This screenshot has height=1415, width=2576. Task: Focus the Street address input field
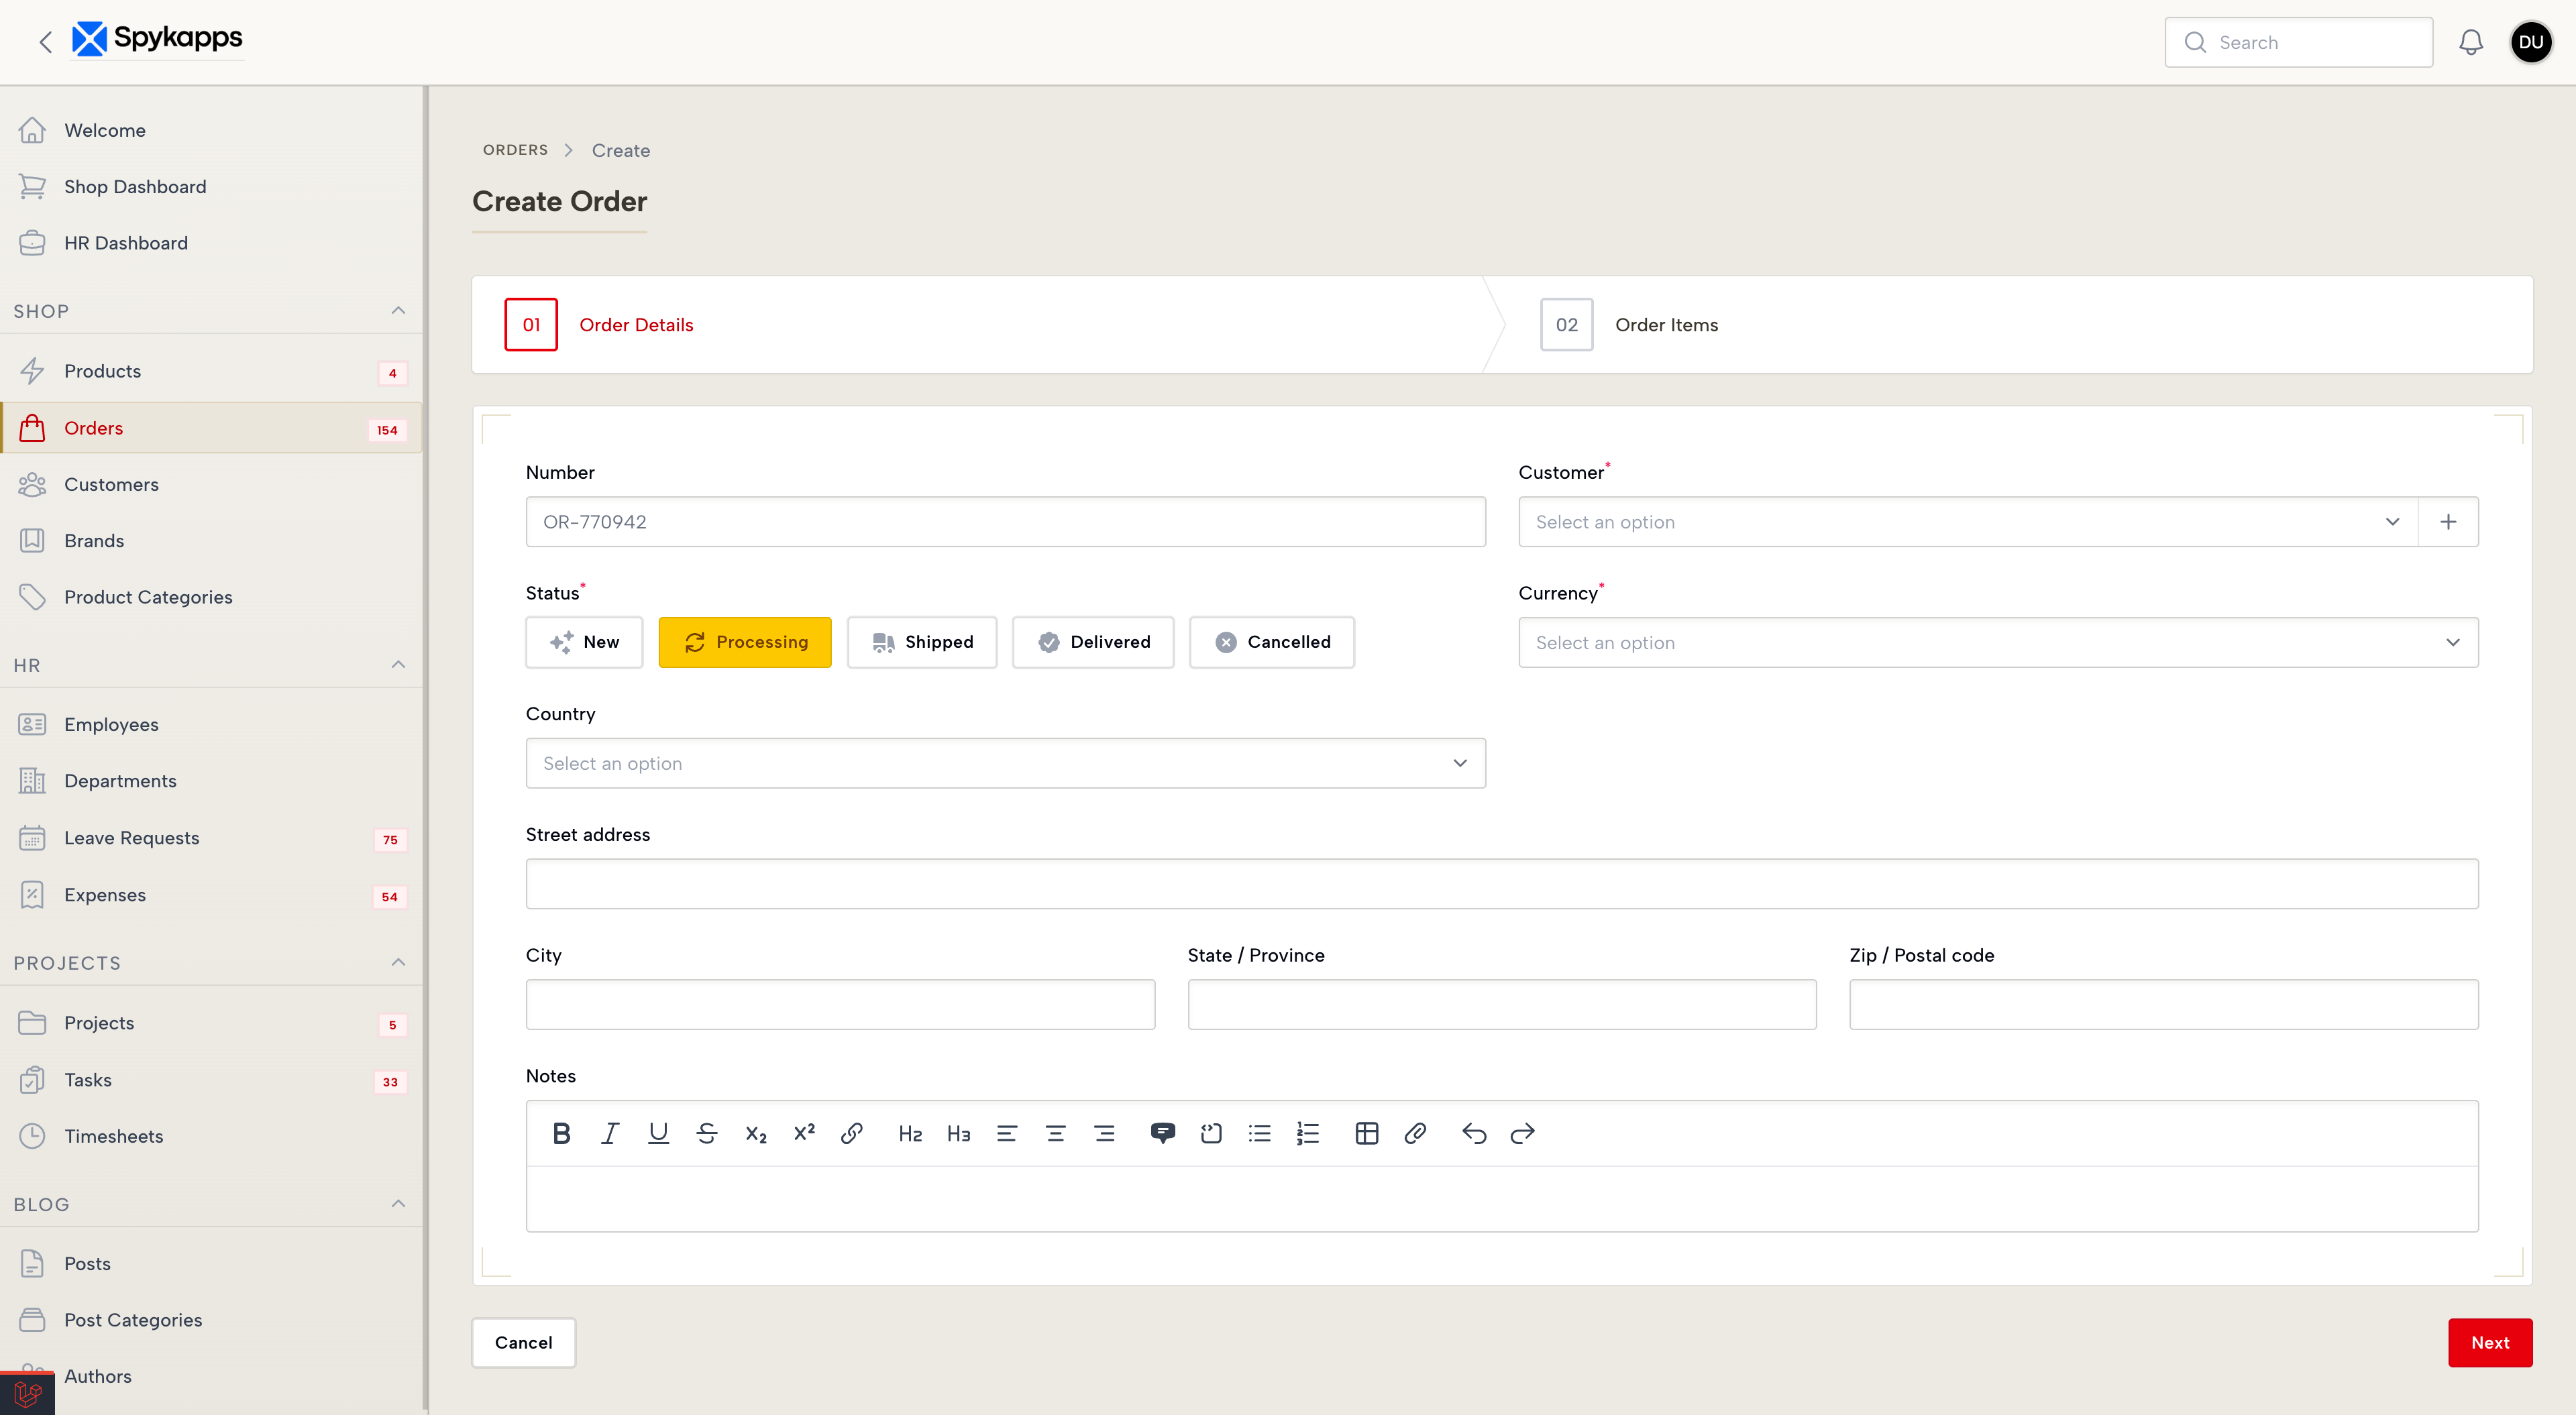[1501, 884]
